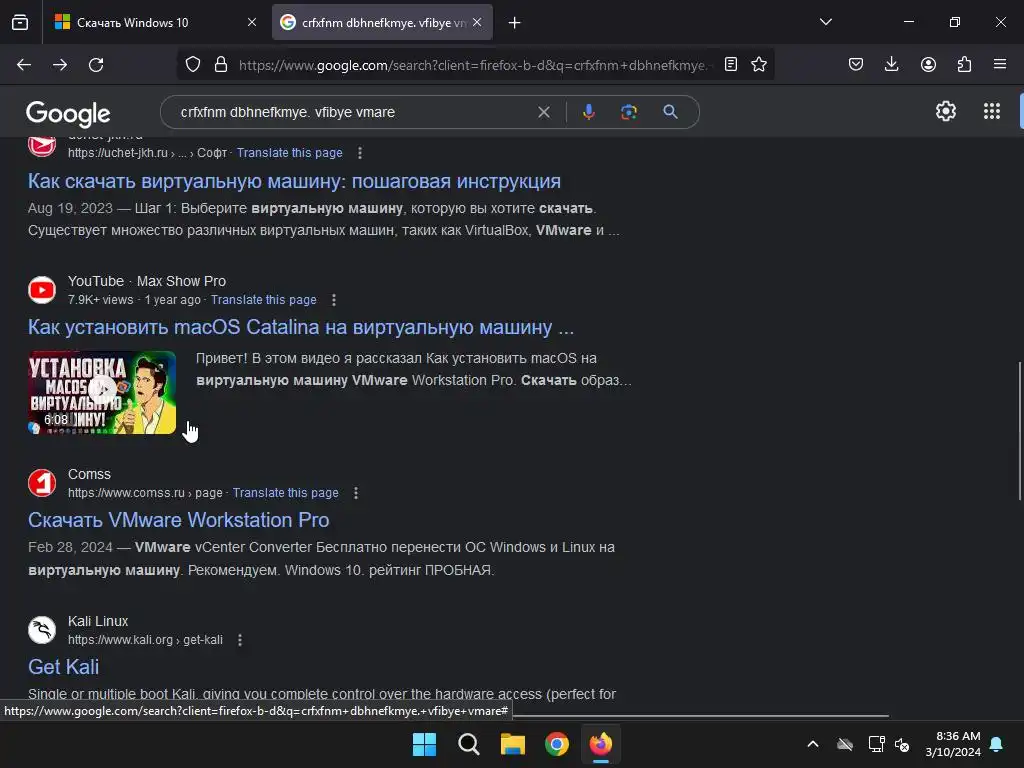1024x768 pixels.
Task: Toggle reader view in address bar
Action: (x=731, y=64)
